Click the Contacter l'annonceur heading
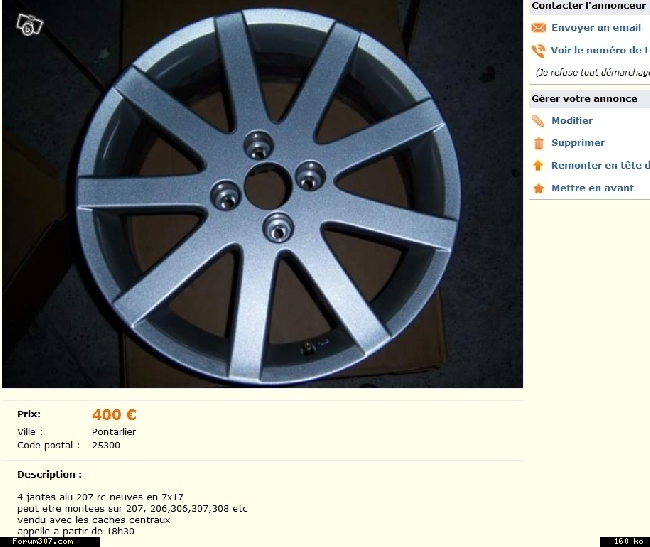The width and height of the screenshot is (650, 547). pyautogui.click(x=589, y=6)
